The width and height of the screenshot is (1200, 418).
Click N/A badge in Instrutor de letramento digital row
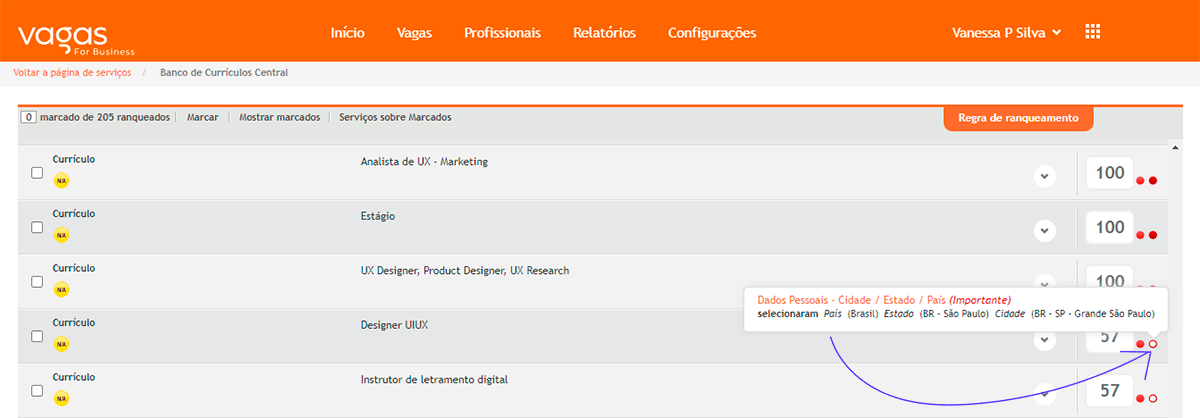[x=61, y=399]
